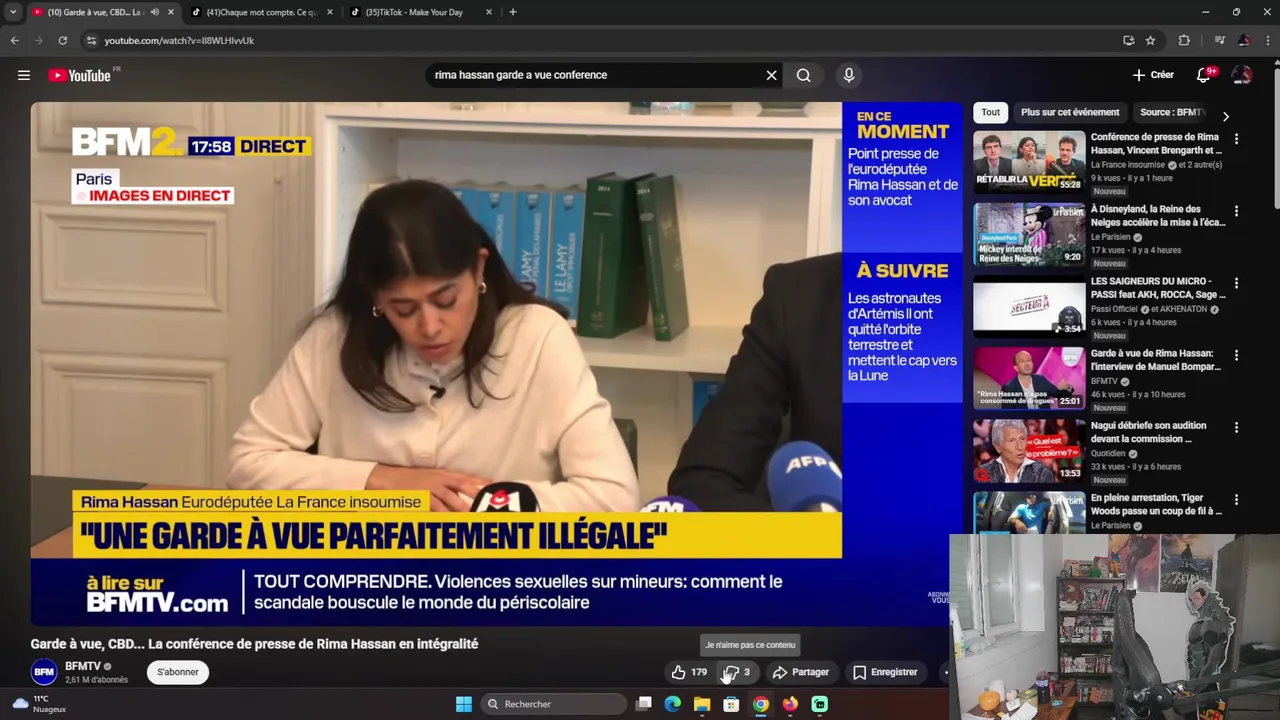
Task: Open Microsoft Edge from taskbar
Action: 673,704
